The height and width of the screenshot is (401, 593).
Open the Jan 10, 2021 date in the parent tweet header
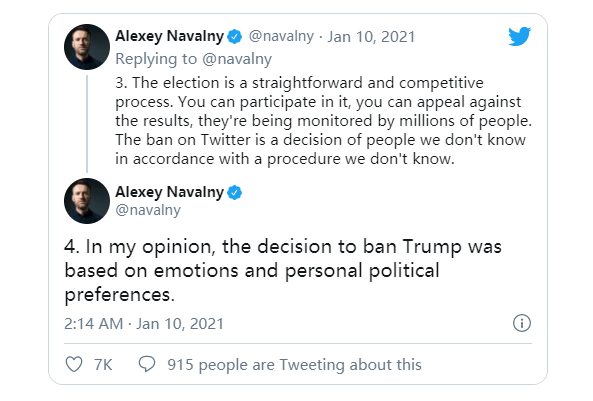tap(371, 37)
